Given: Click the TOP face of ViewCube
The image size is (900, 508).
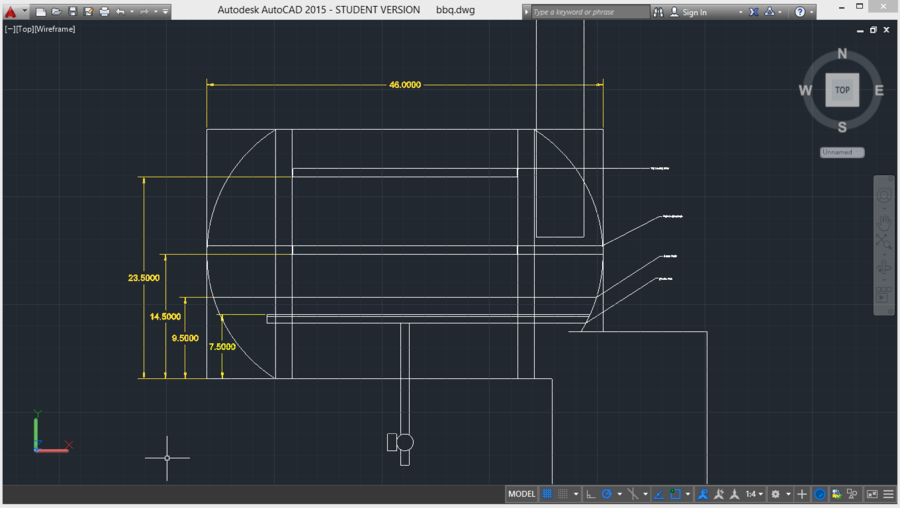Looking at the screenshot, I should 842,90.
